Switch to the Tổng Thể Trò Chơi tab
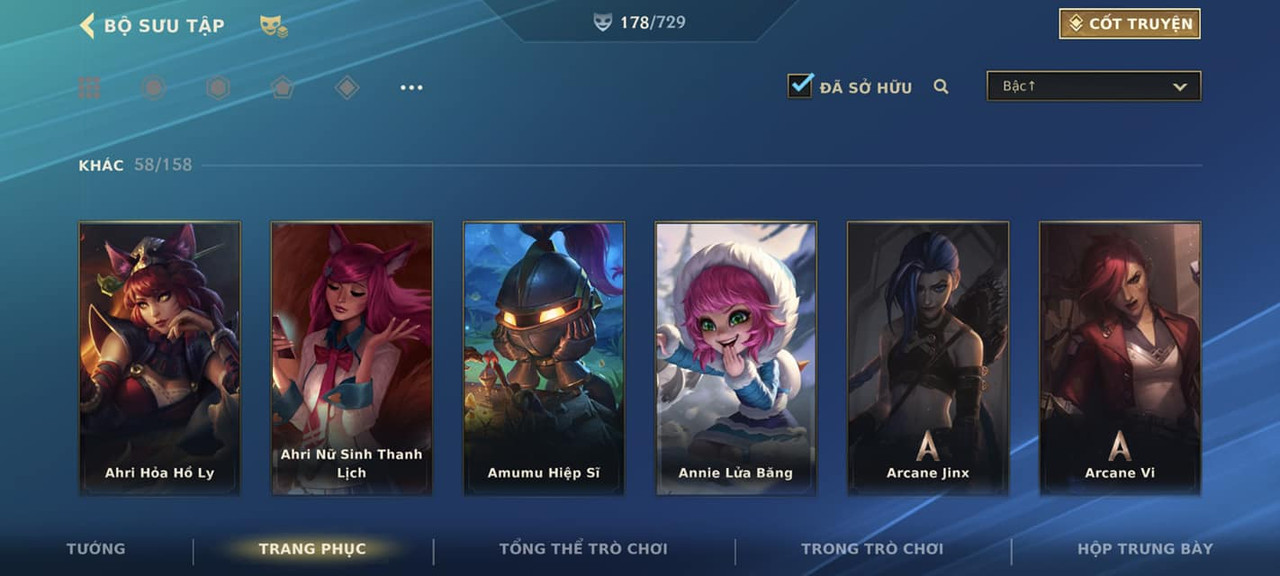 (x=584, y=549)
